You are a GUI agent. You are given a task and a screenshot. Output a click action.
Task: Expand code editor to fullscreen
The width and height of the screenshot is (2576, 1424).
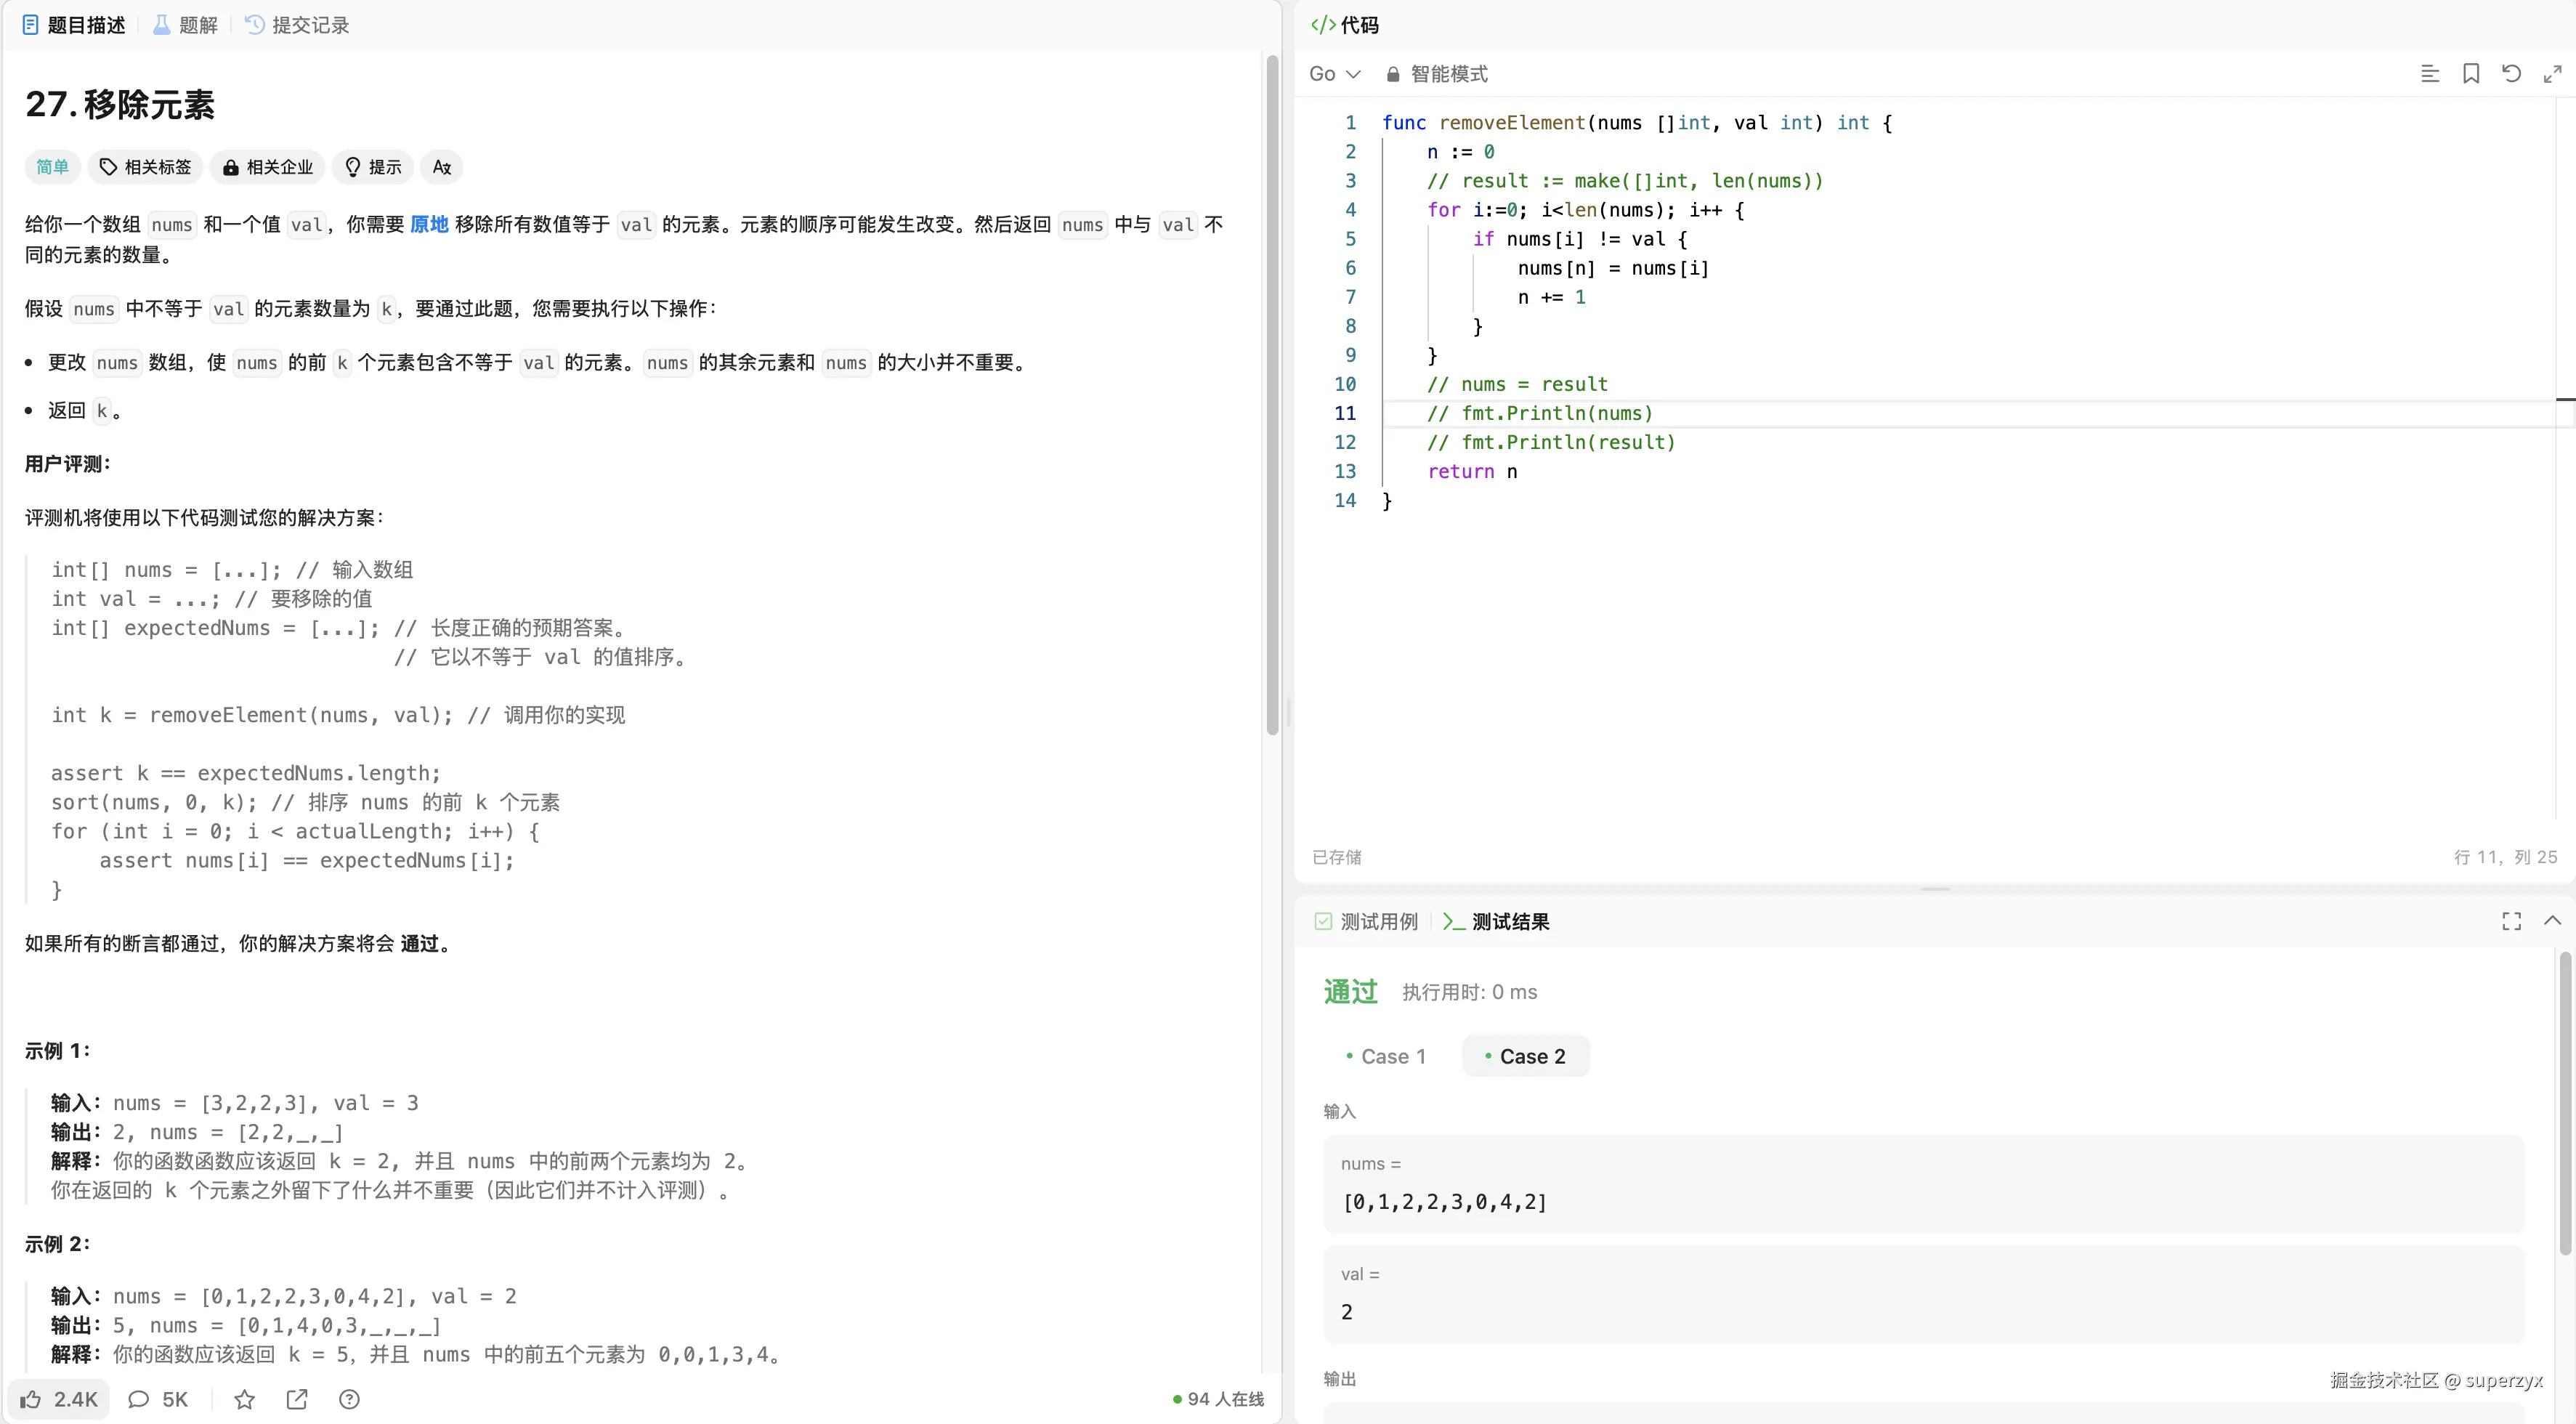coord(2552,74)
